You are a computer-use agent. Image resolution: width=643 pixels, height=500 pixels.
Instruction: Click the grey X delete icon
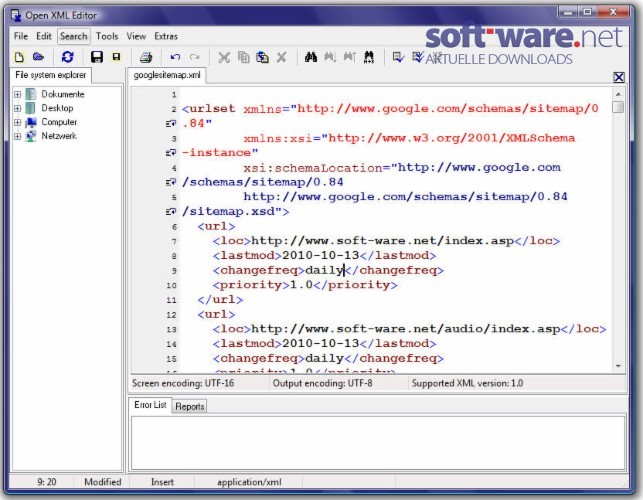(281, 57)
